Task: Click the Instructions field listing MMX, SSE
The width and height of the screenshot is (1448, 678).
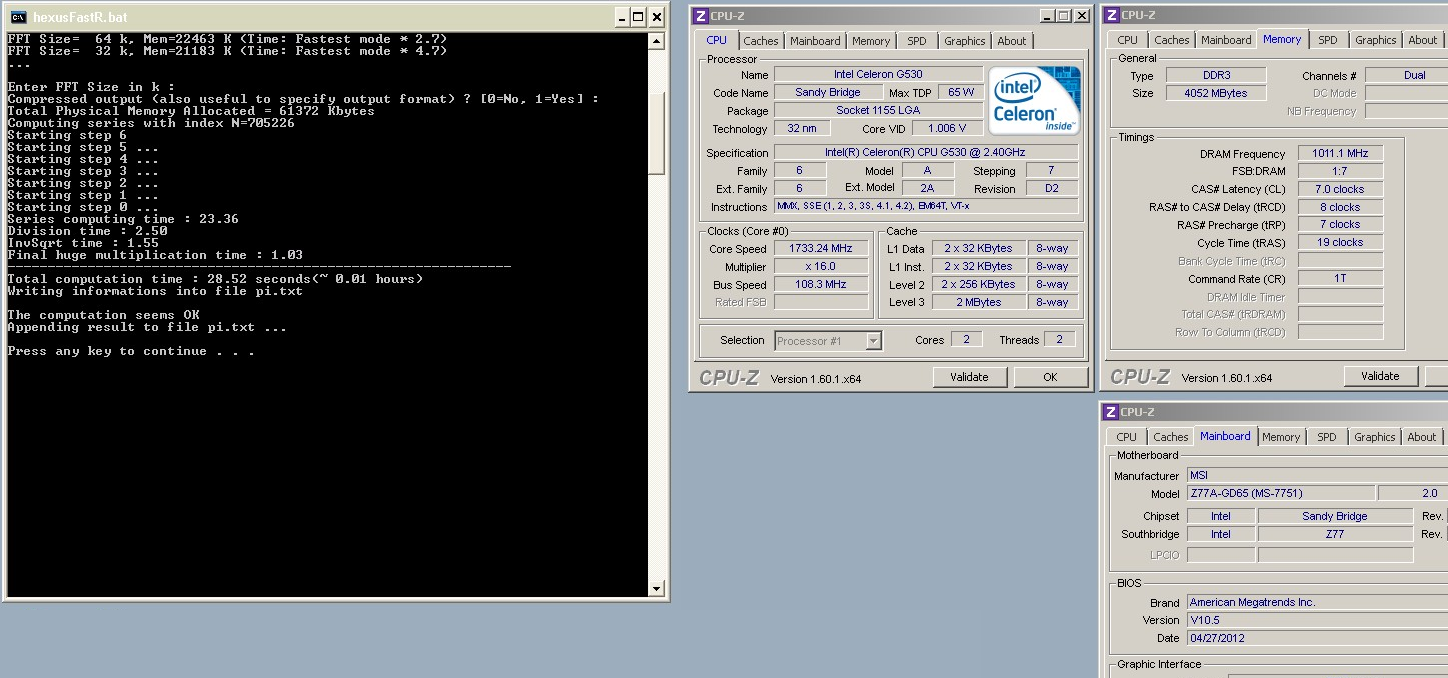Action: pyautogui.click(x=926, y=206)
